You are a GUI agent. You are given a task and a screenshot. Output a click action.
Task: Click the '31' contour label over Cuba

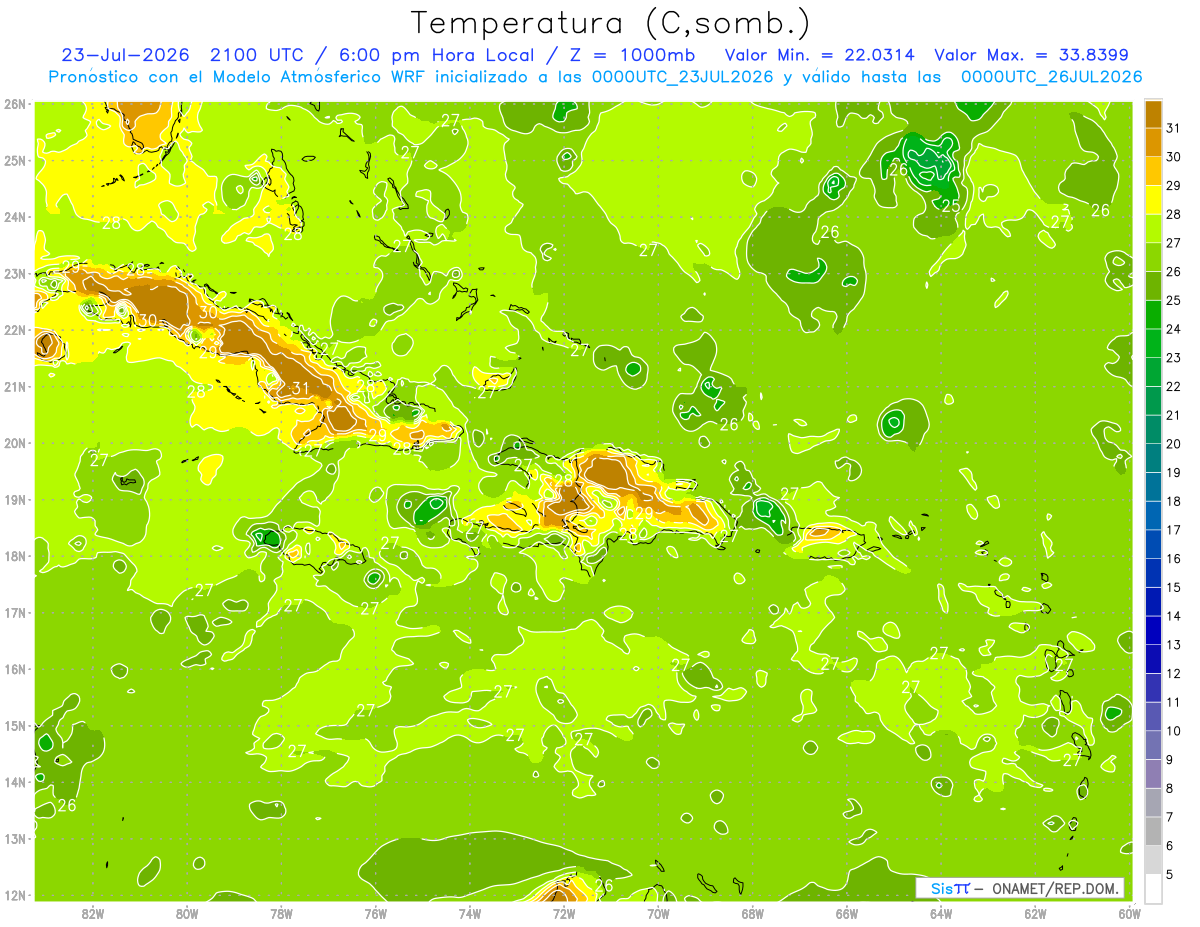click(300, 389)
